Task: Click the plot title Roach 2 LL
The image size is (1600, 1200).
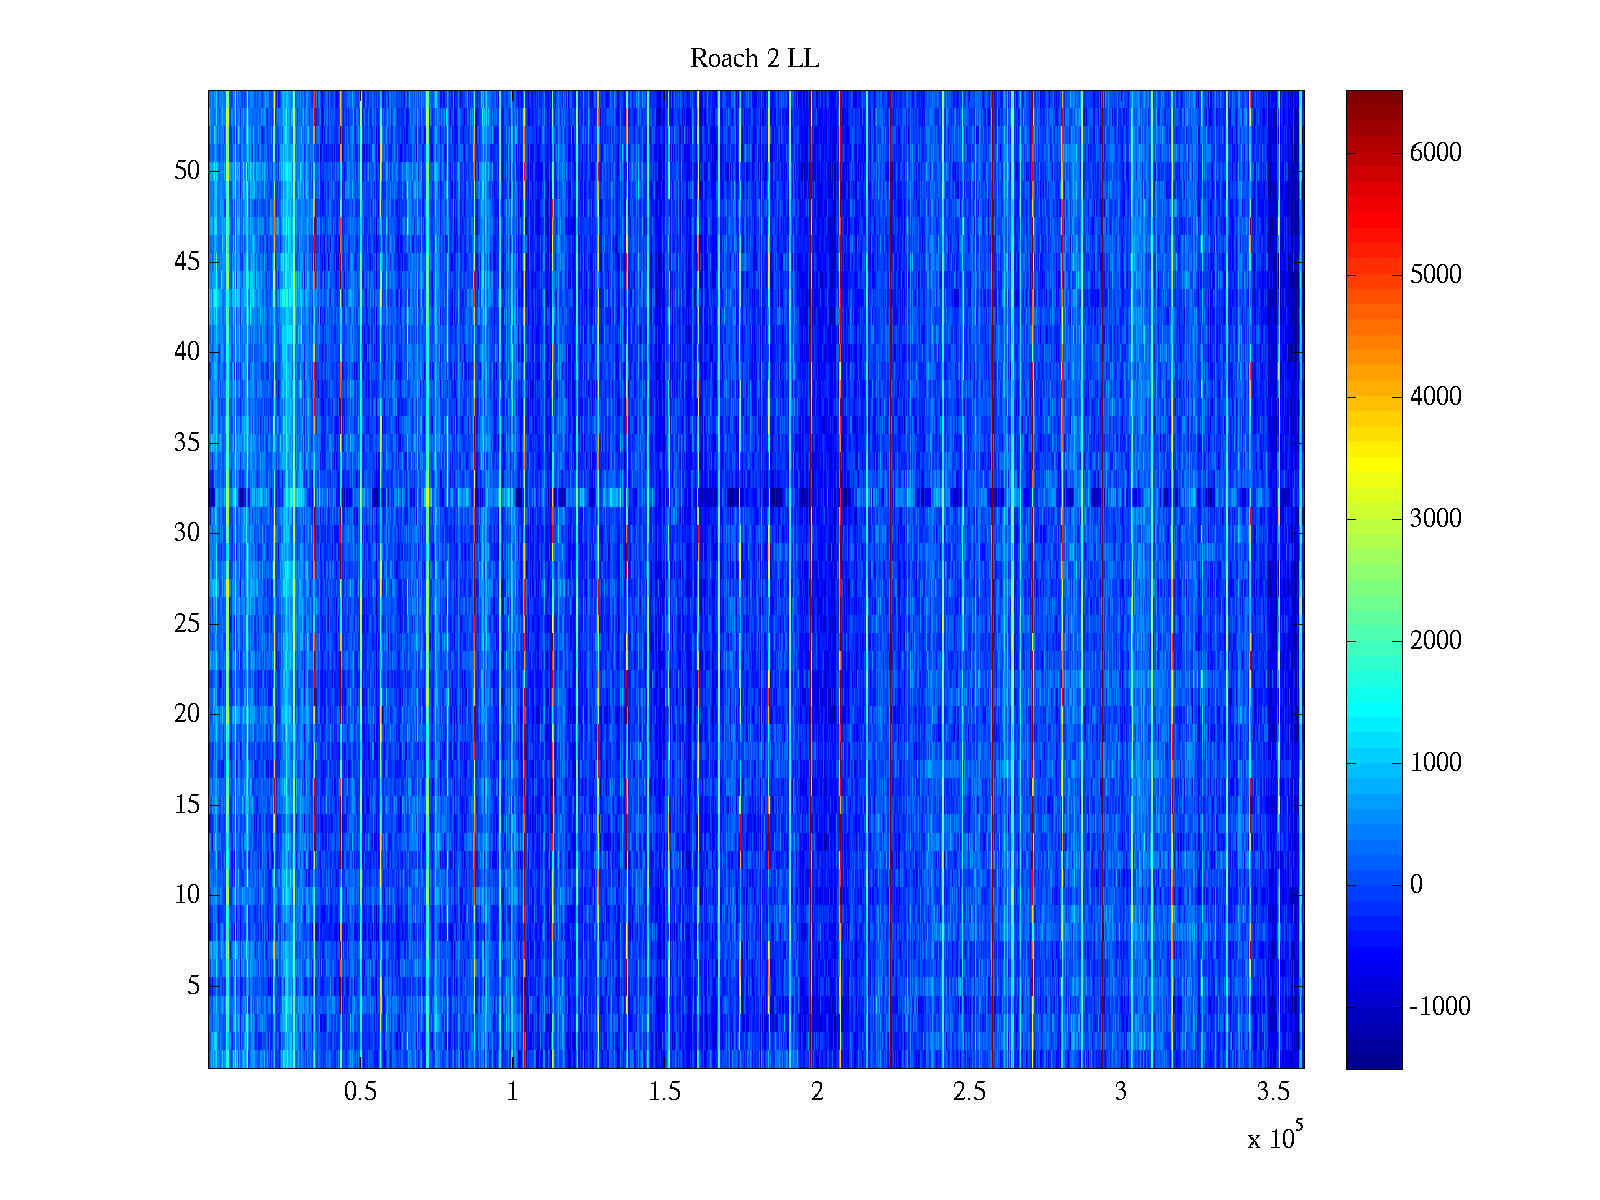Action: point(754,59)
